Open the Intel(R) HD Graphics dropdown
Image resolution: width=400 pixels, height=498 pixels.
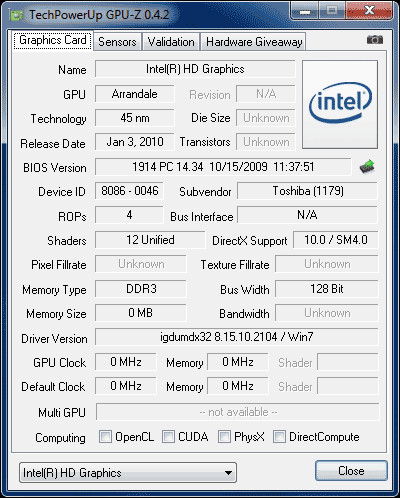(128, 472)
